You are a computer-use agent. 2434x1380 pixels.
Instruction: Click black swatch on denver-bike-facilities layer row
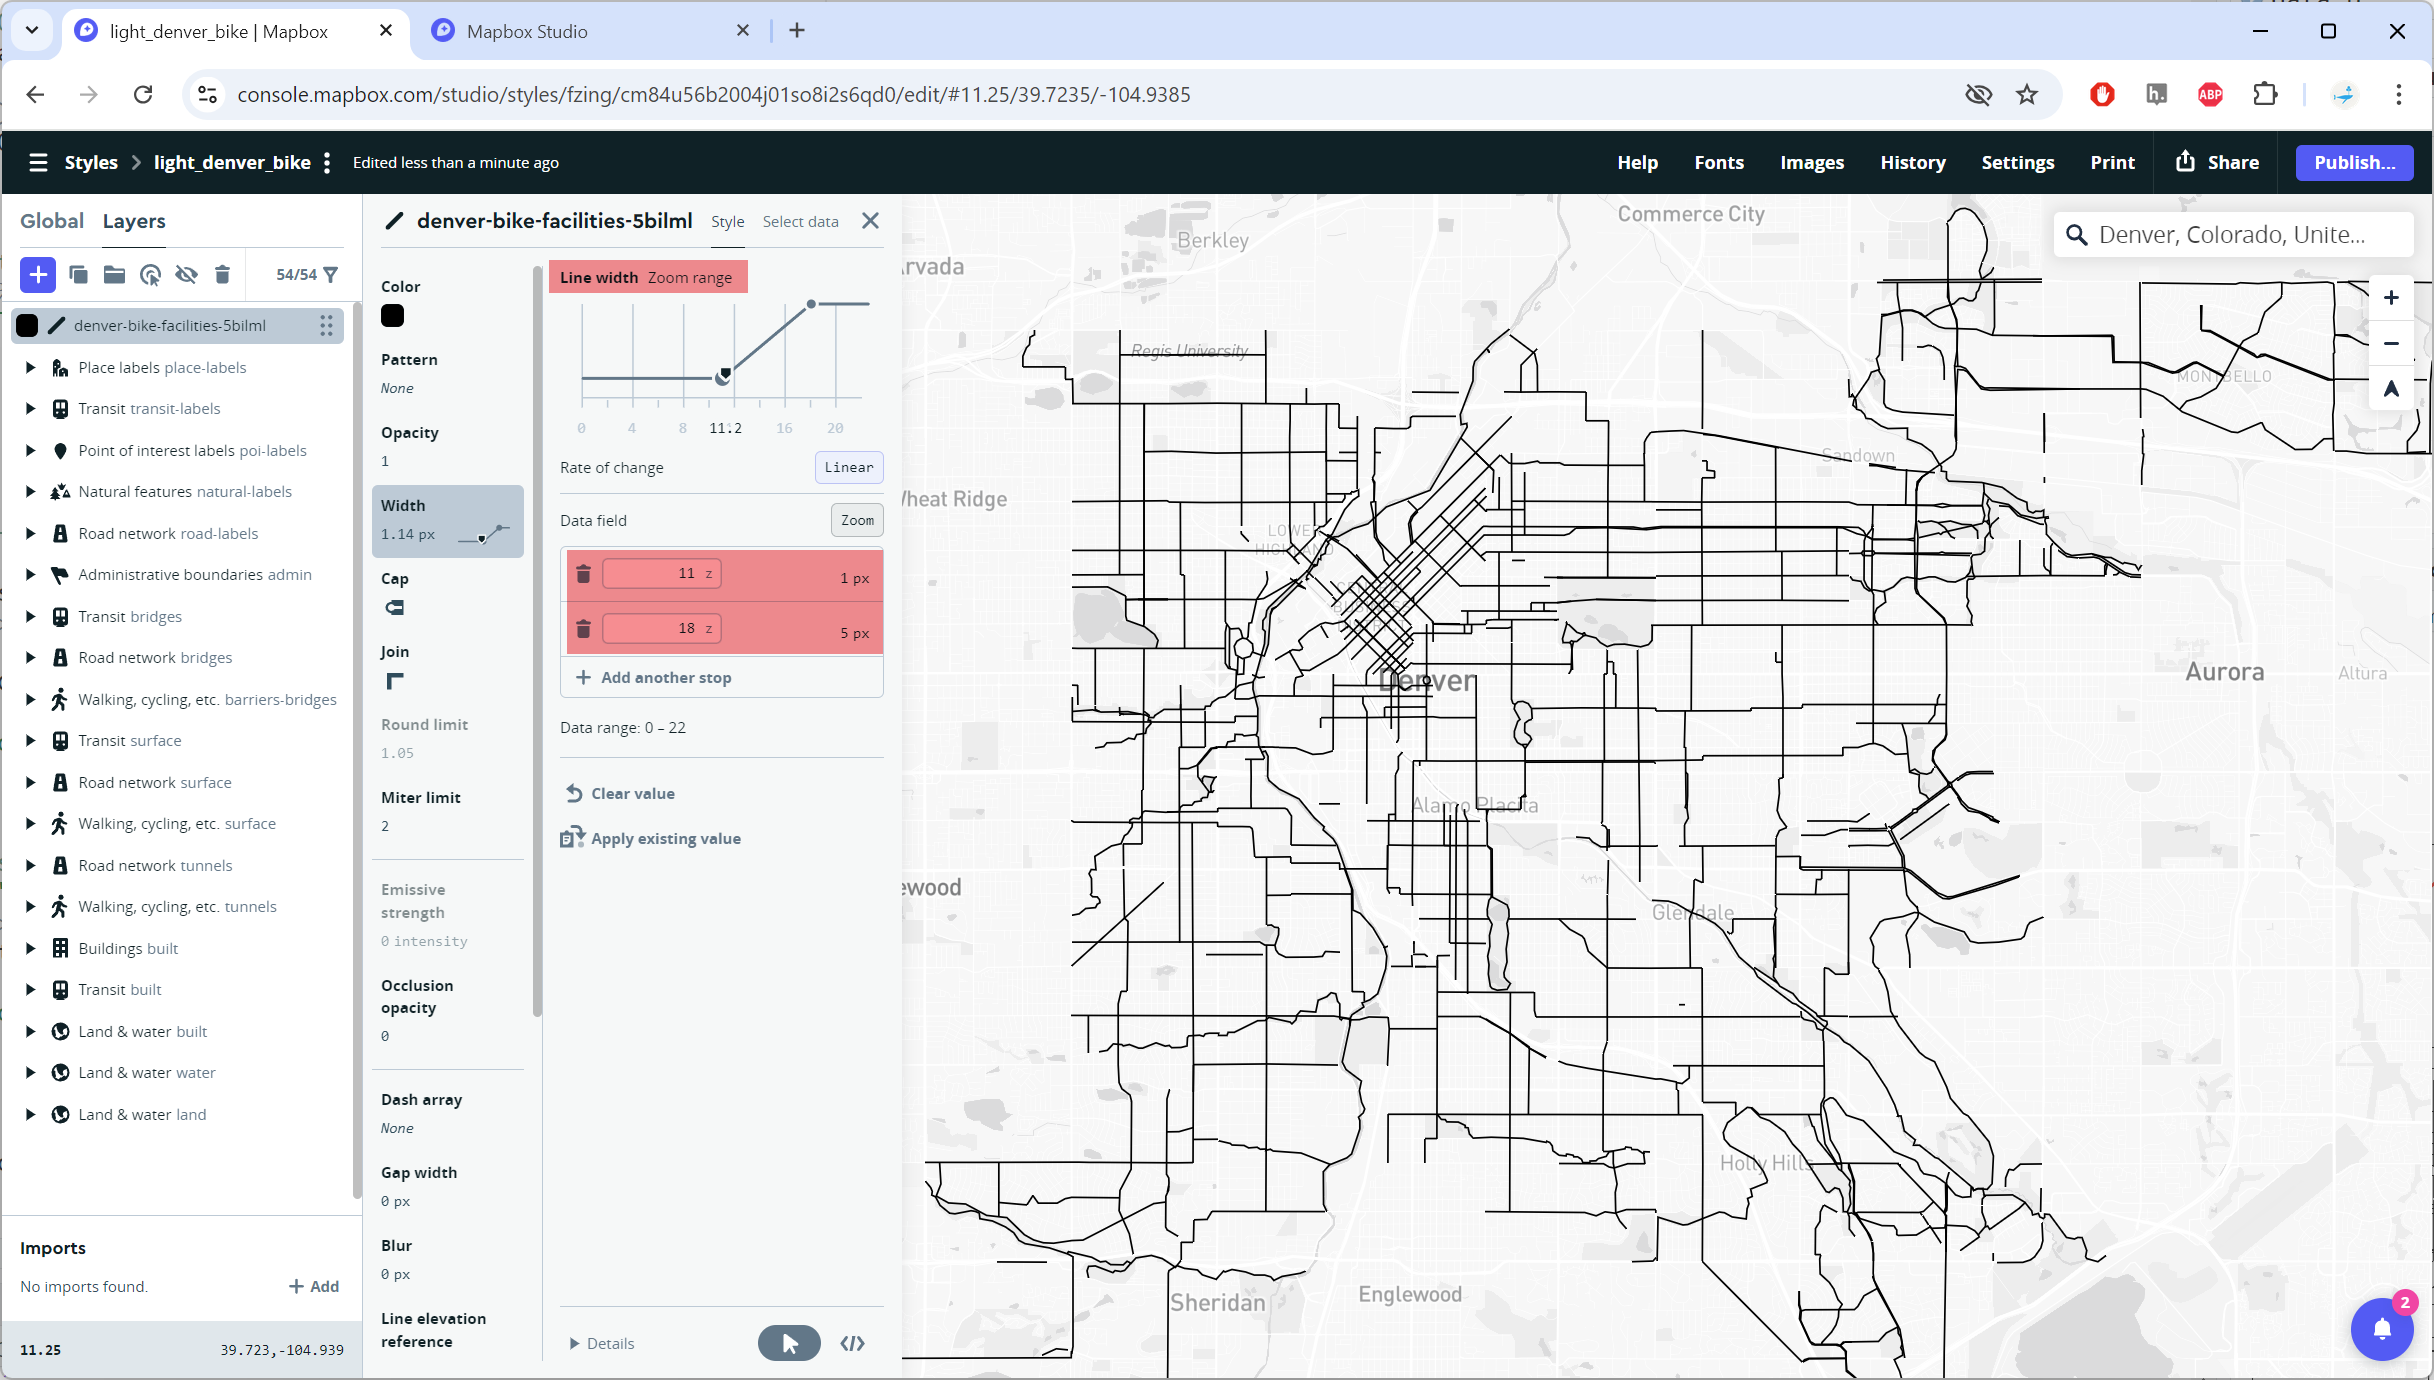tap(27, 325)
